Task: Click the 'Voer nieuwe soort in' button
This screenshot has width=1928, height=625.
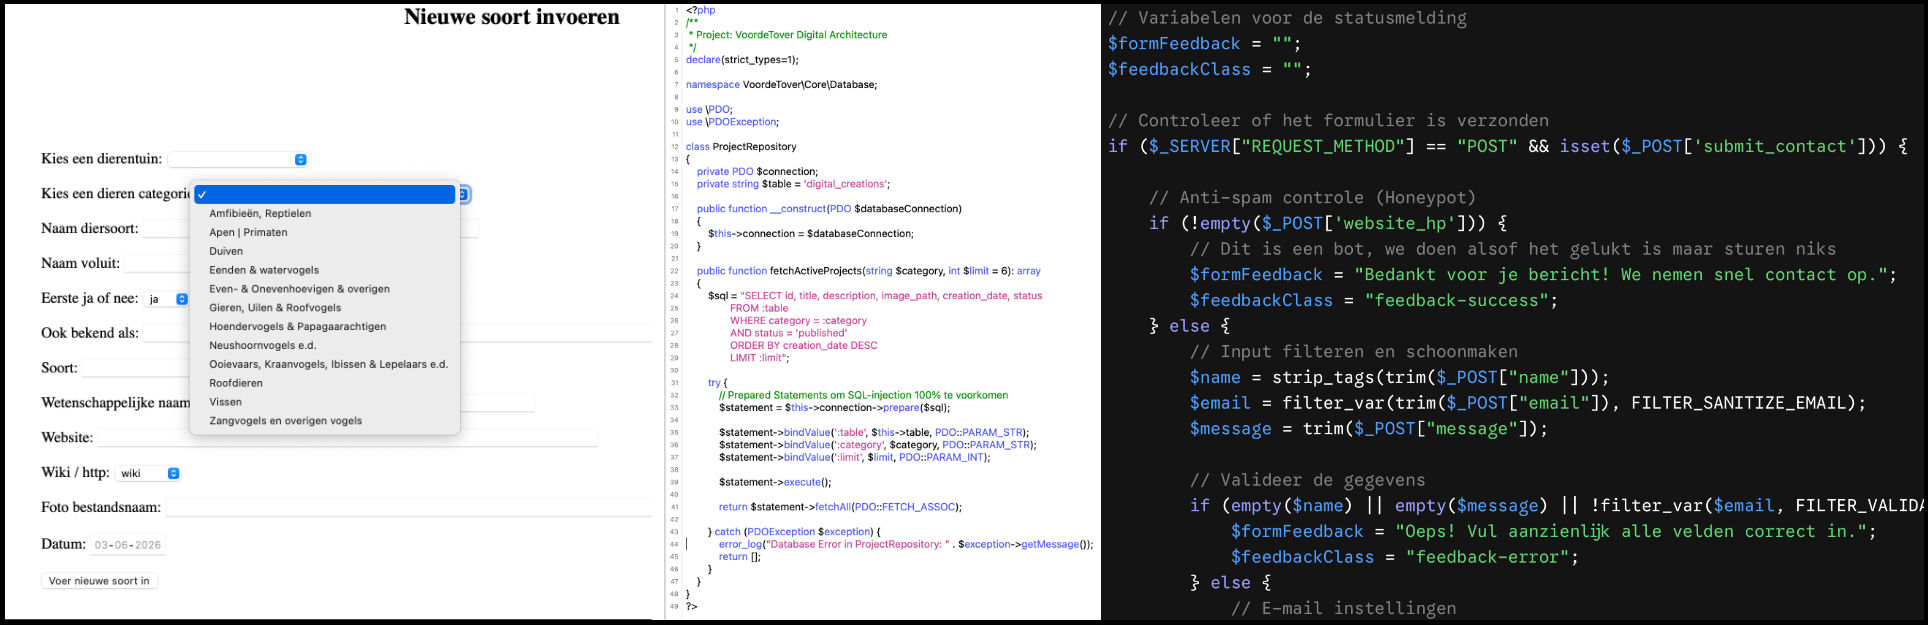Action: click(99, 581)
